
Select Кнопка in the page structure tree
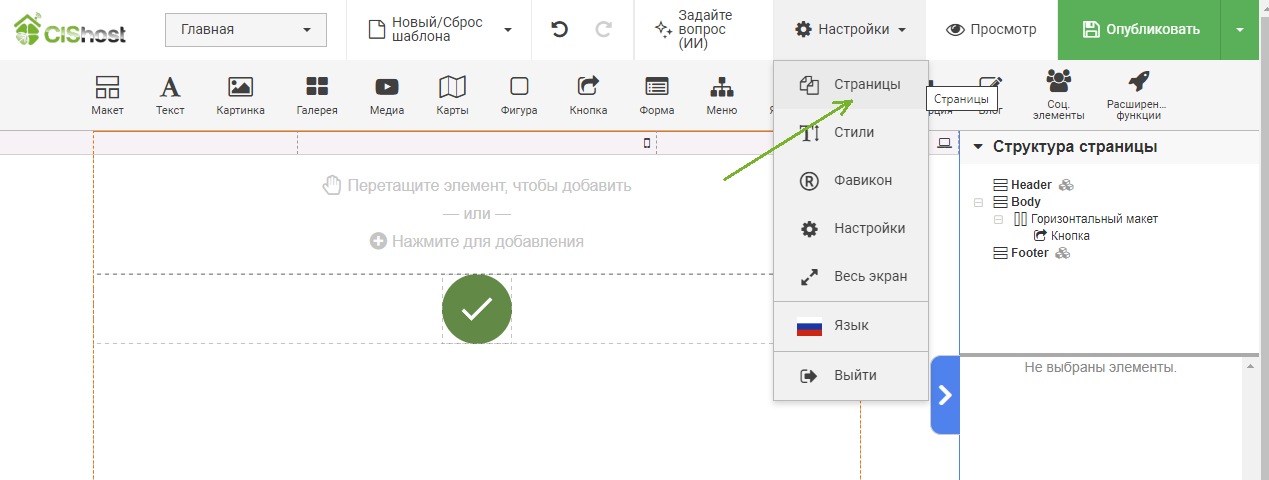[1069, 236]
